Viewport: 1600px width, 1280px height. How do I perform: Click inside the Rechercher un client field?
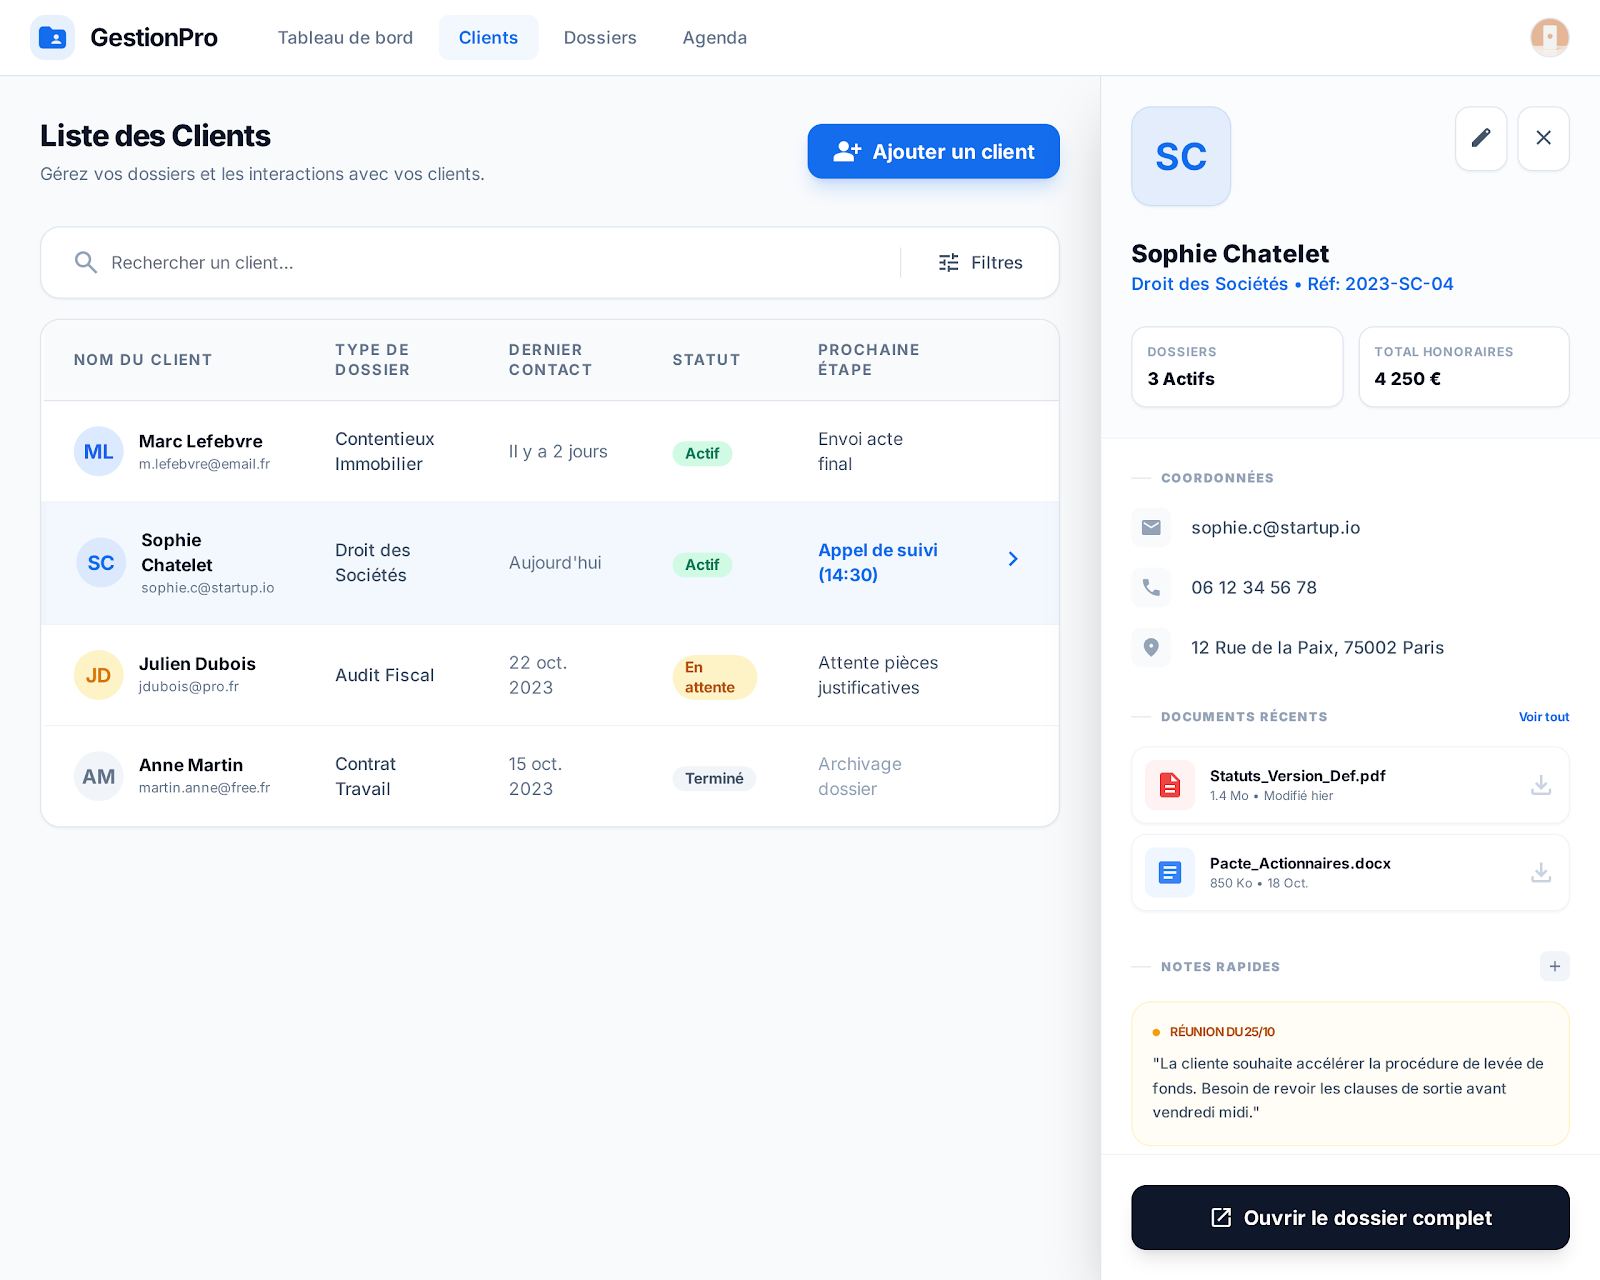[400, 262]
